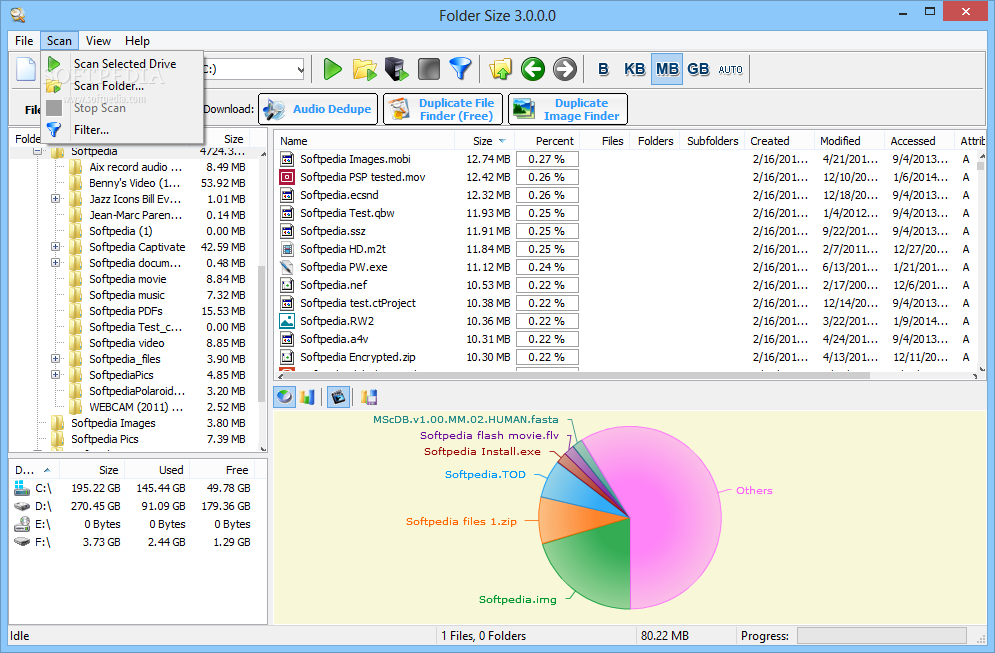This screenshot has width=995, height=653.
Task: Open the View menu
Action: tap(98, 41)
